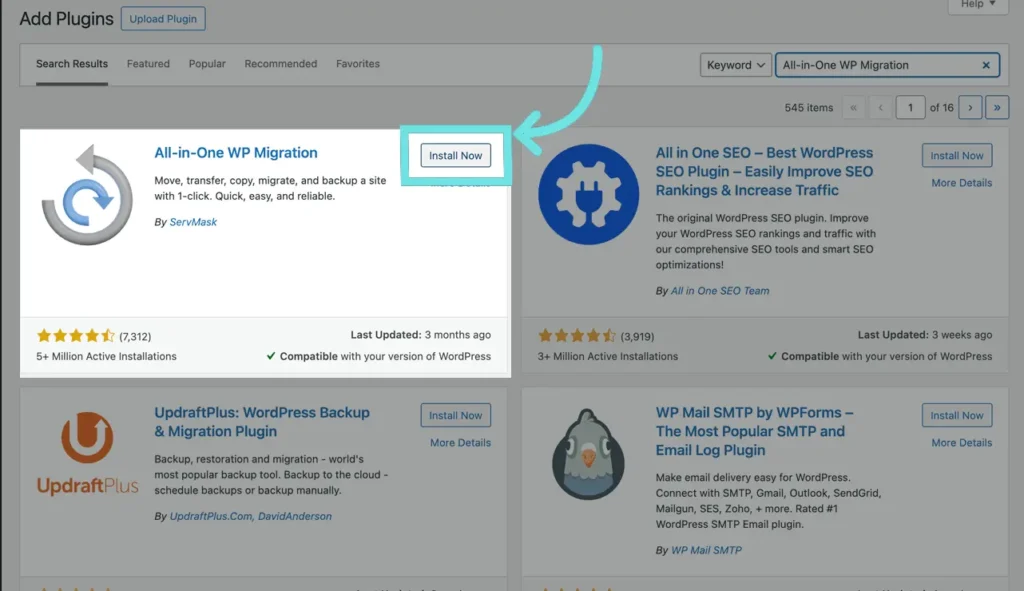
Task: Click the Upload Plugin button
Action: pyautogui.click(x=163, y=19)
